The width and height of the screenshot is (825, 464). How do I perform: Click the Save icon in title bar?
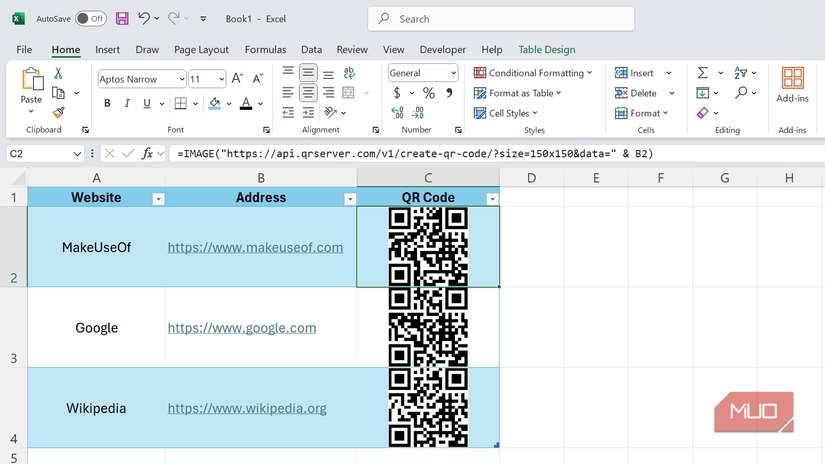[x=122, y=18]
